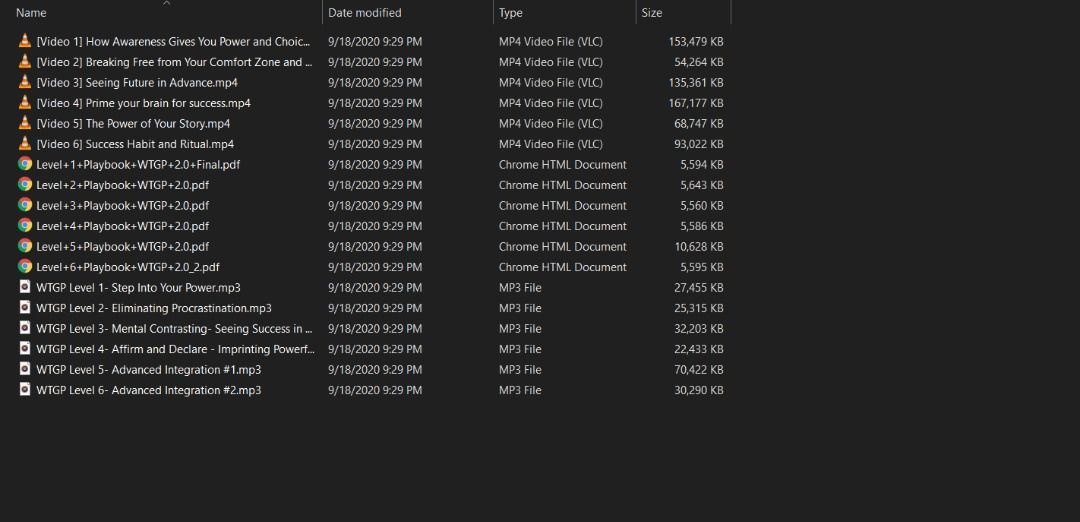Select MP3 icon for WTGP Level 5 file
The height and width of the screenshot is (522, 1080).
[x=25, y=369]
